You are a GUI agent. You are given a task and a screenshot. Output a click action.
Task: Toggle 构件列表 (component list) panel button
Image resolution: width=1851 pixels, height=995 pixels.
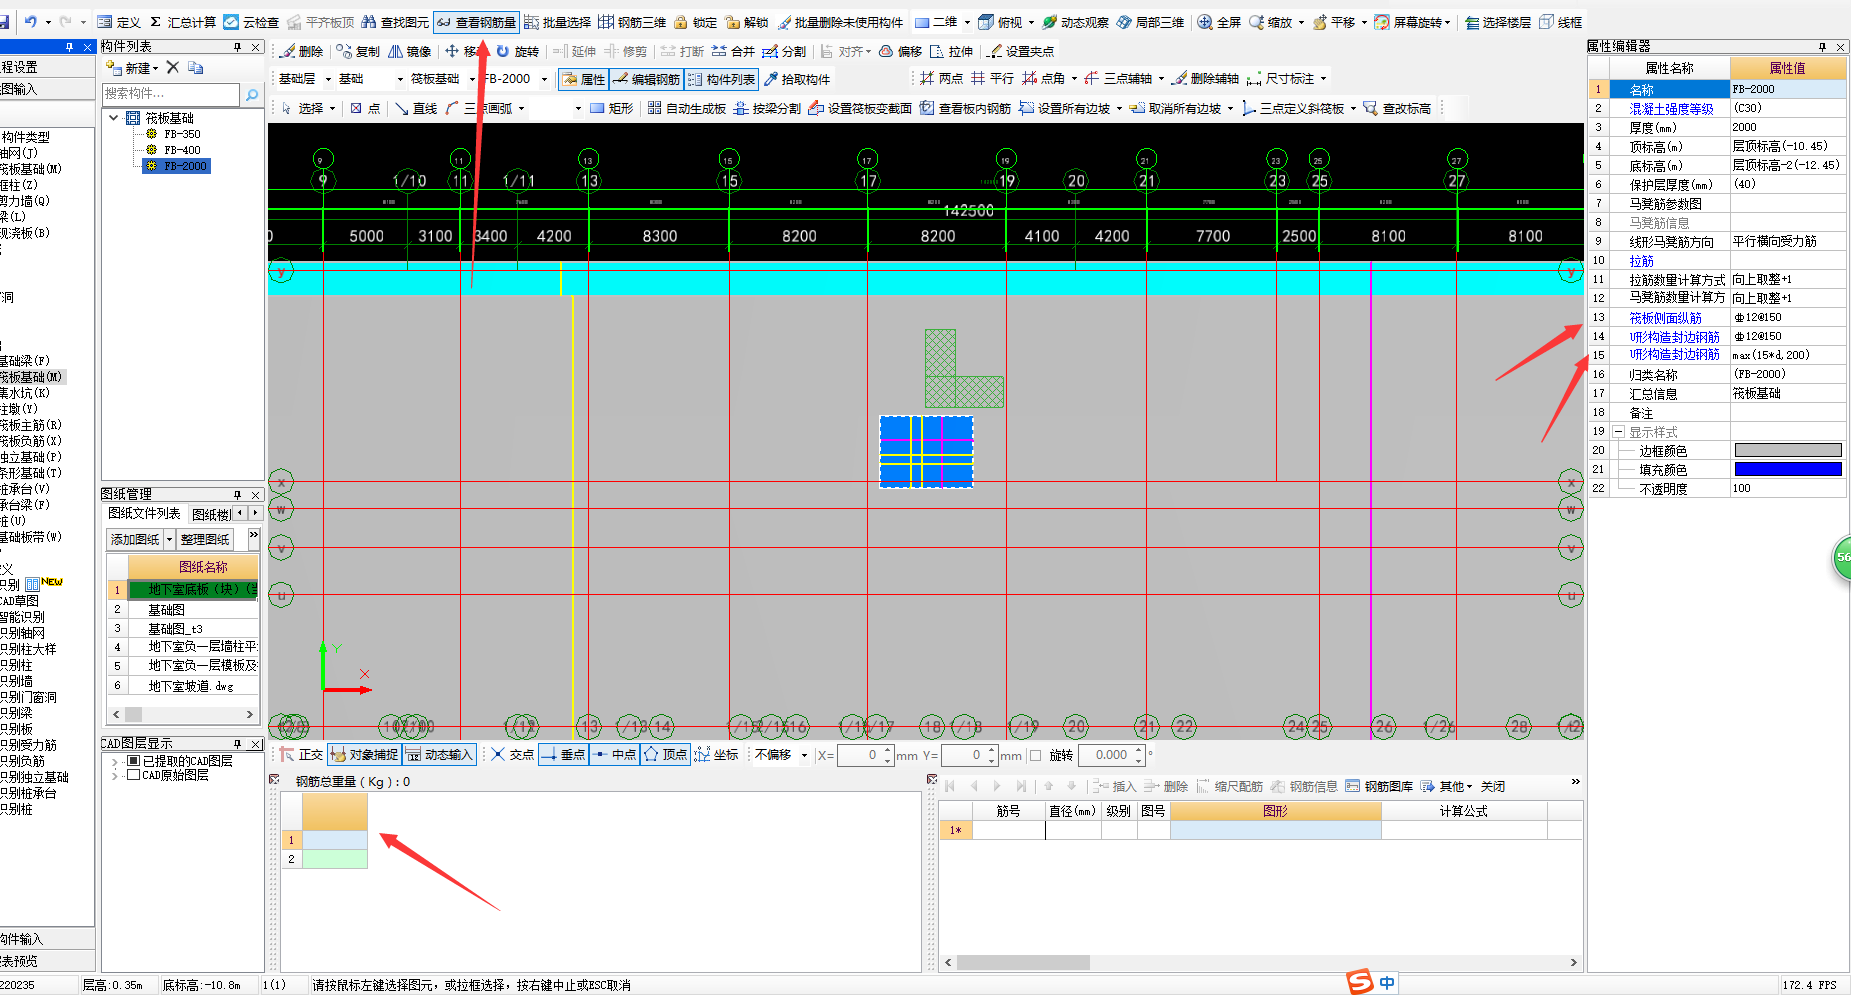(x=721, y=79)
